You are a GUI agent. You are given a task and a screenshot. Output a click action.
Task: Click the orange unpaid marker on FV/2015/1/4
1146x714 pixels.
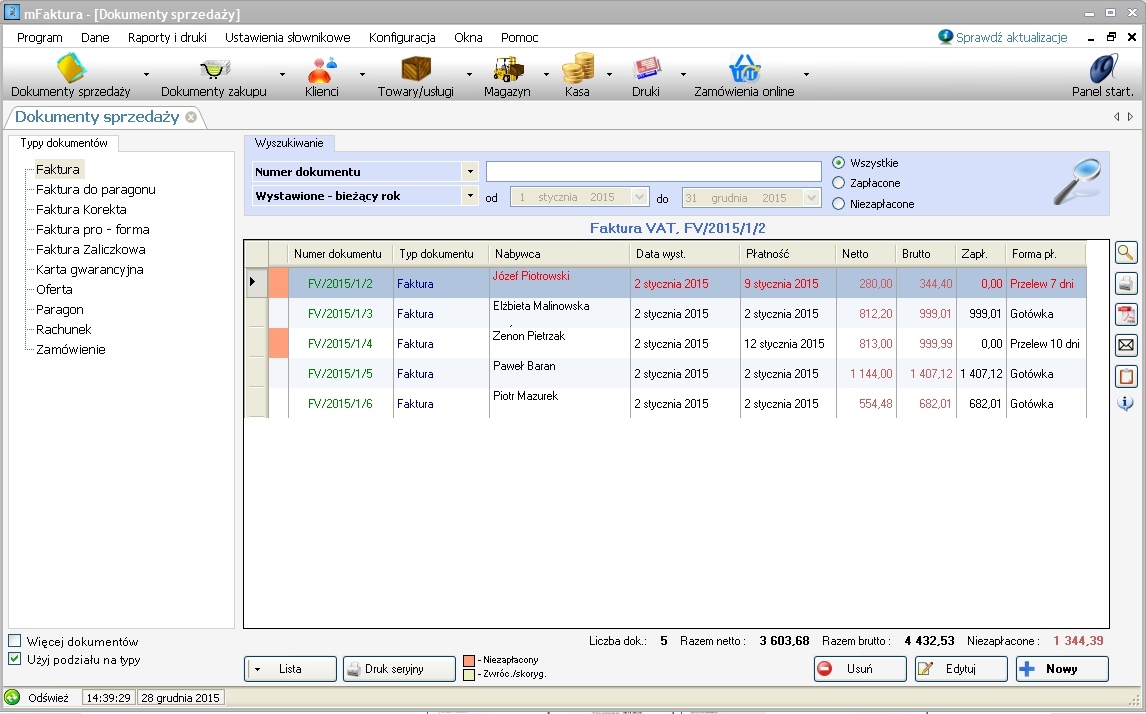278,344
